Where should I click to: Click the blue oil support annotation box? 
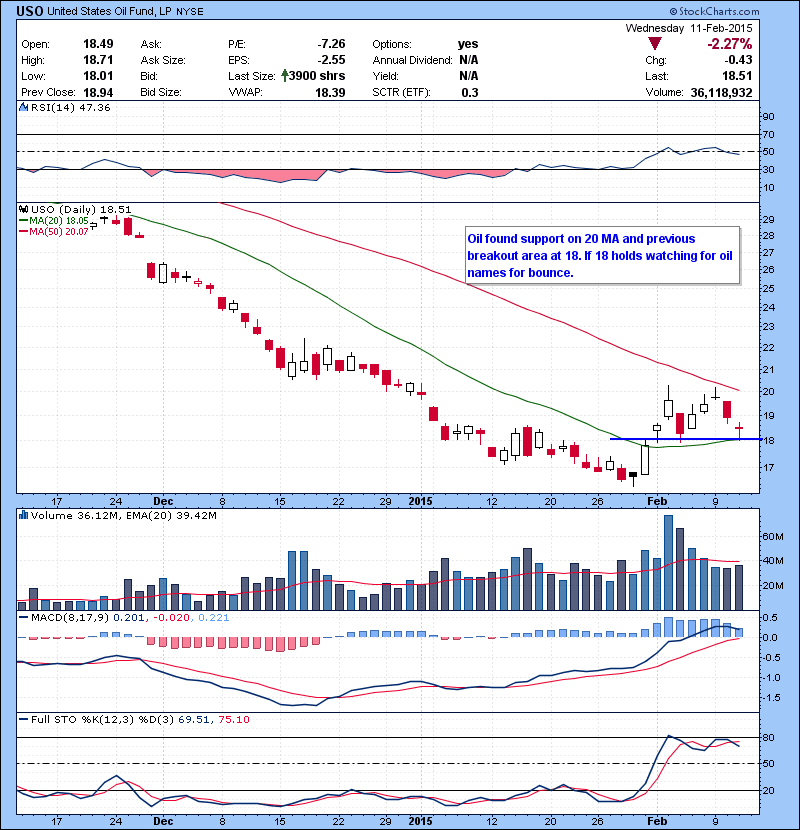602,256
